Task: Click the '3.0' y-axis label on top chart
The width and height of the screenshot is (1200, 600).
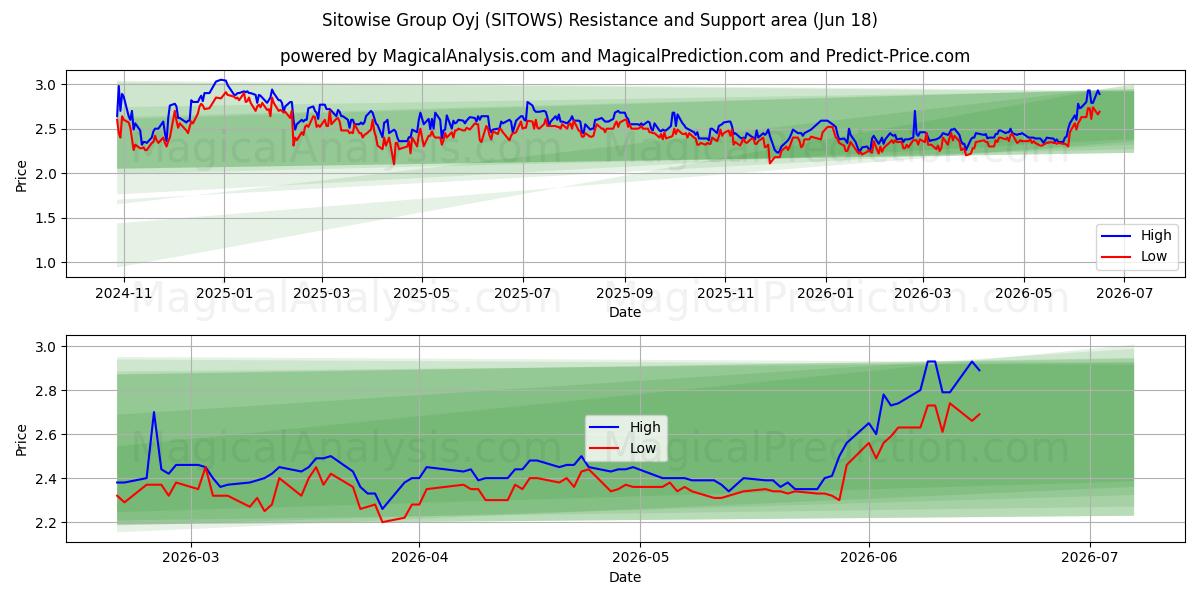Action: tap(48, 85)
